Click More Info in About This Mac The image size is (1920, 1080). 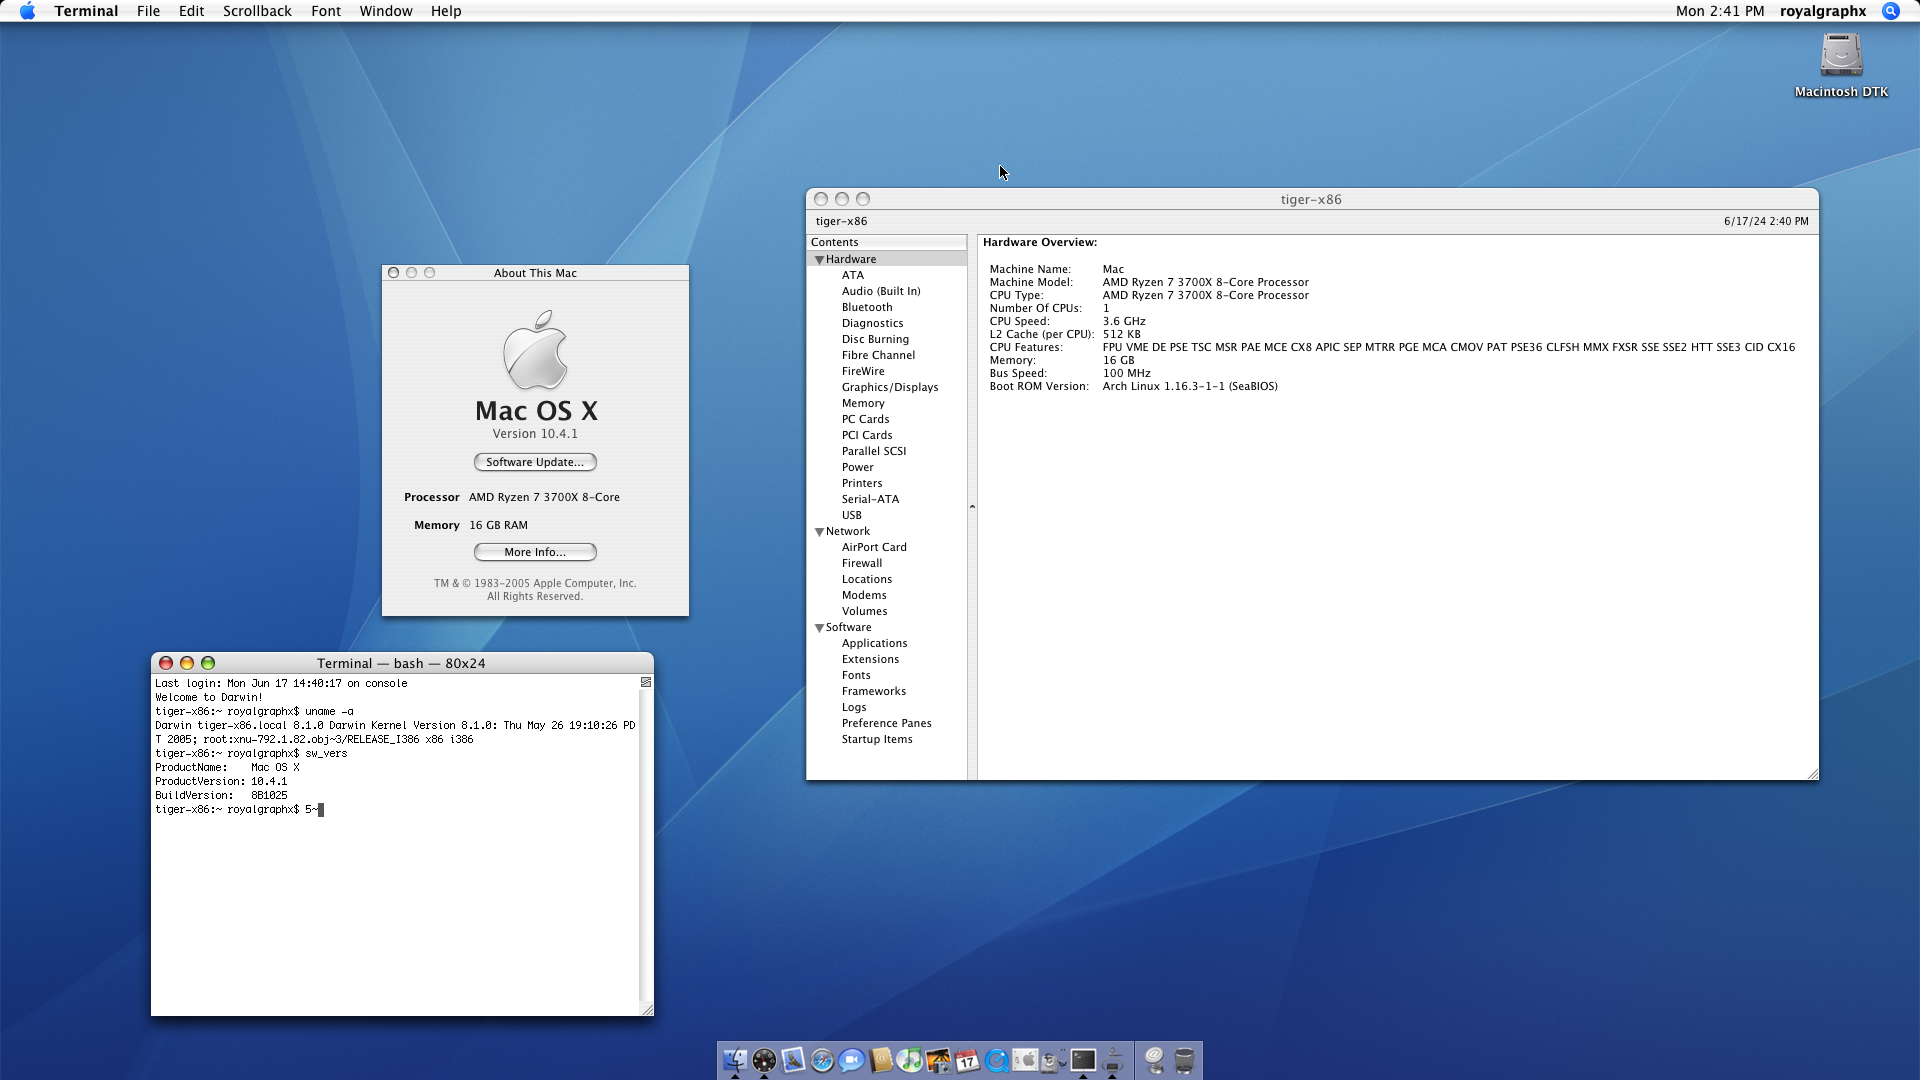[x=535, y=552]
